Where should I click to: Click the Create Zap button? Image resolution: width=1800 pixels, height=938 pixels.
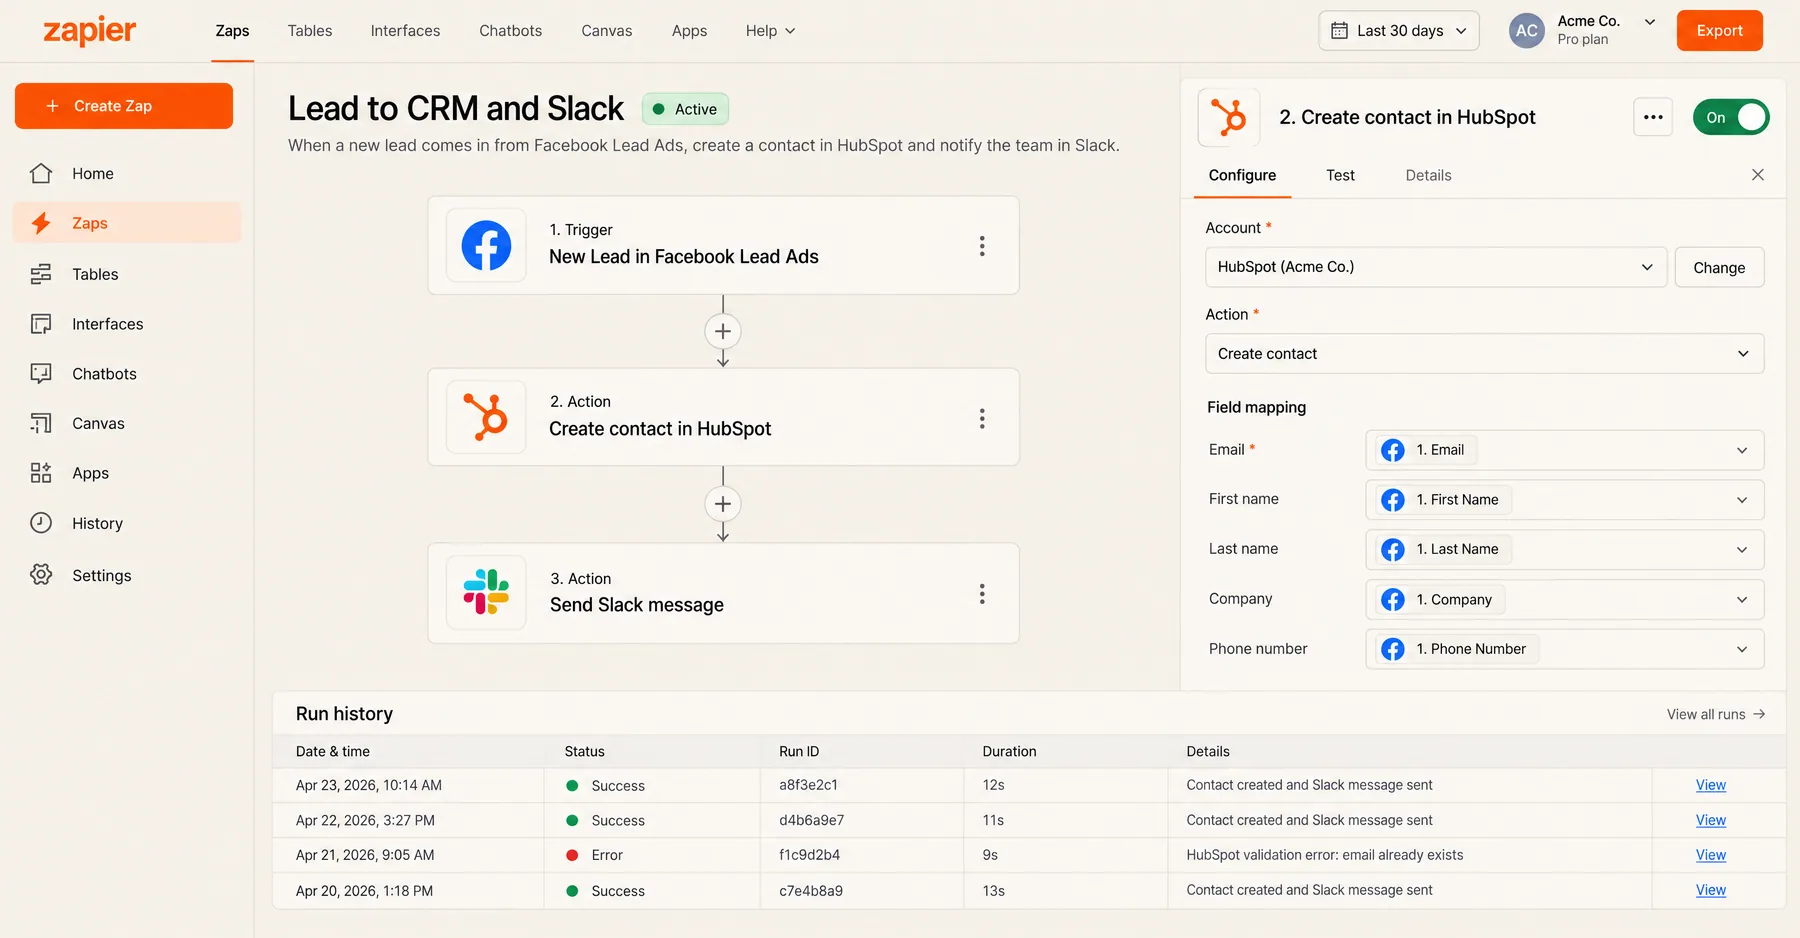pyautogui.click(x=124, y=106)
